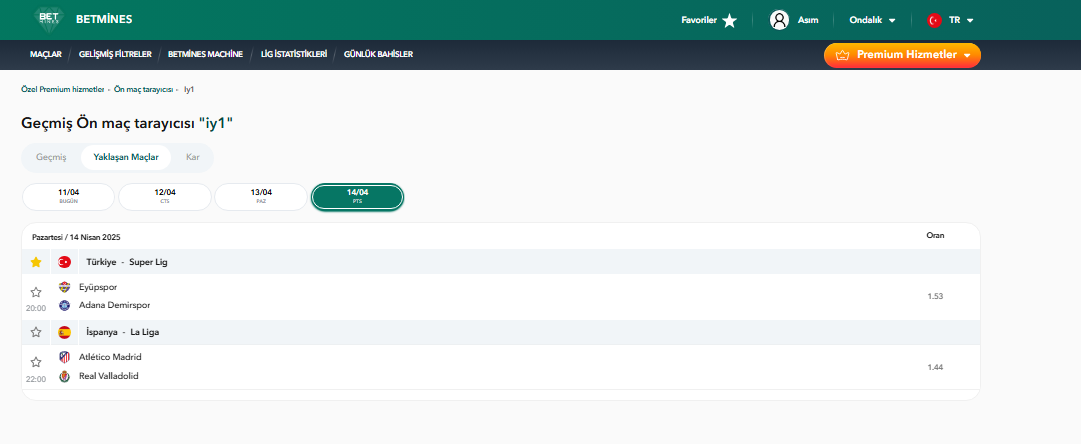Click the Favoriler link in header
Viewport: 1081px width, 444px height.
click(699, 20)
